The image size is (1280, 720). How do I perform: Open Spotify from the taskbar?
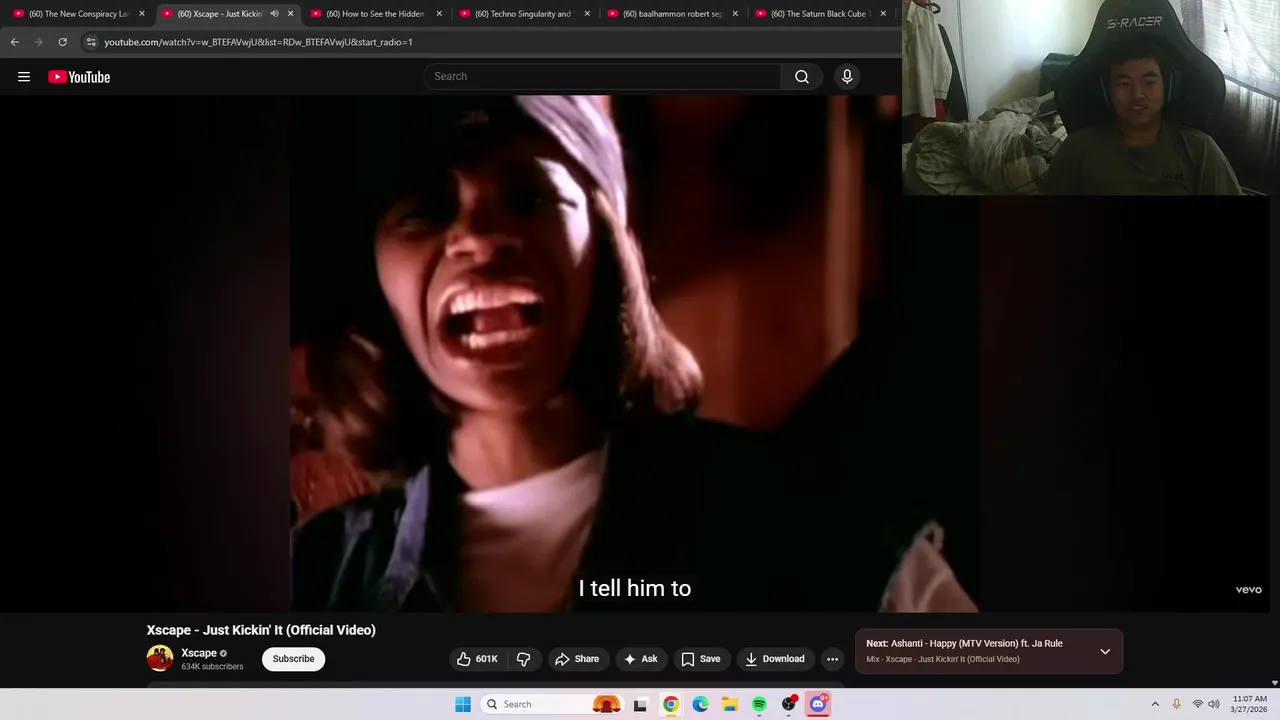point(759,704)
